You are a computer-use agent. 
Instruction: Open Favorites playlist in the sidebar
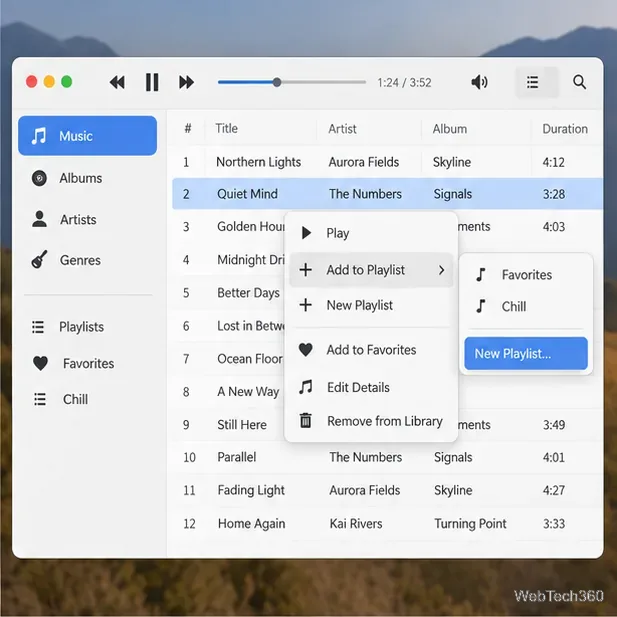click(87, 363)
